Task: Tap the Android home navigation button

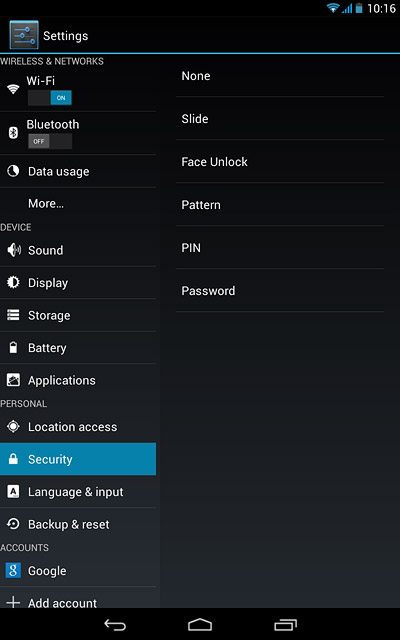Action: point(200,624)
